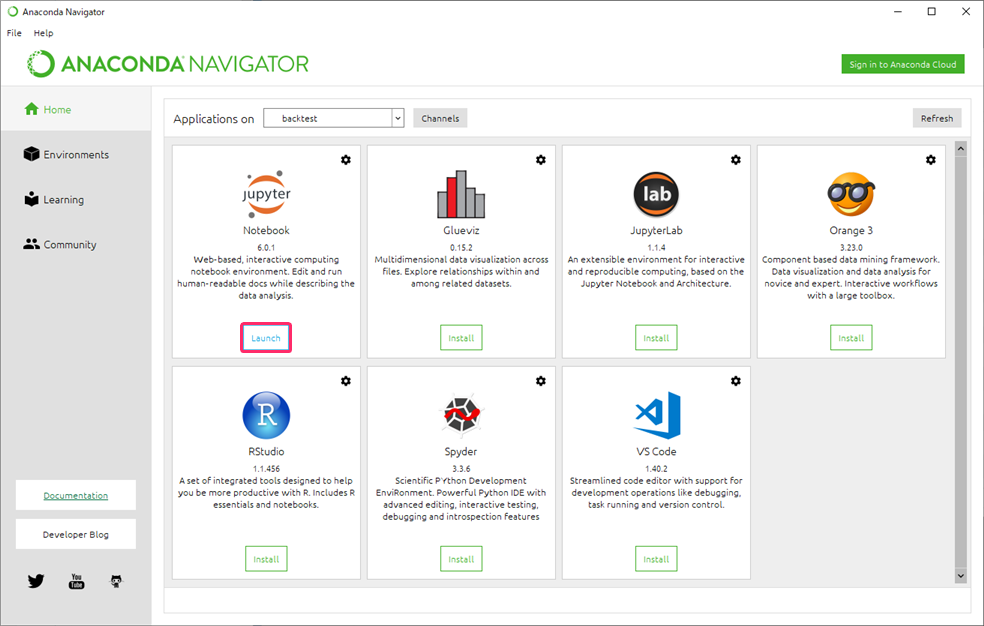
Task: Click VS Code version 1.40.2
Action: click(x=656, y=469)
